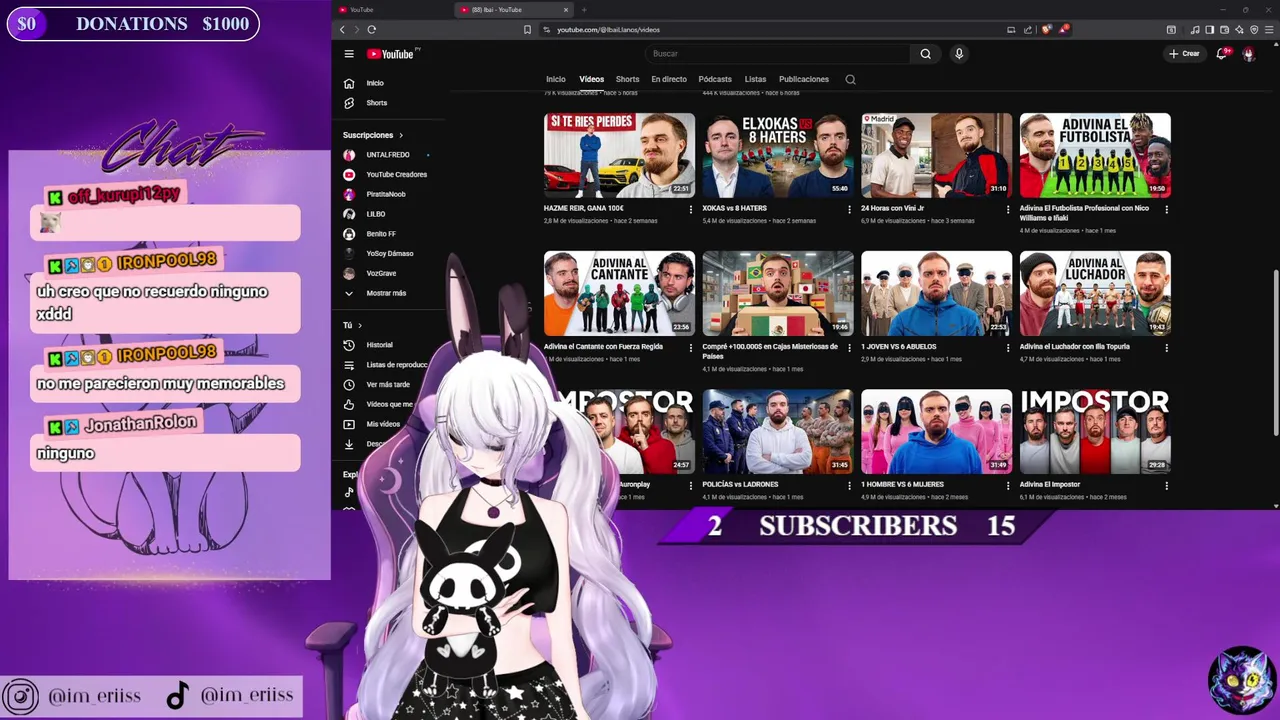Open the 1 JOVEN VS 6 ABUELOS thumbnail
Viewport: 1280px width, 720px height.
pyautogui.click(x=937, y=293)
